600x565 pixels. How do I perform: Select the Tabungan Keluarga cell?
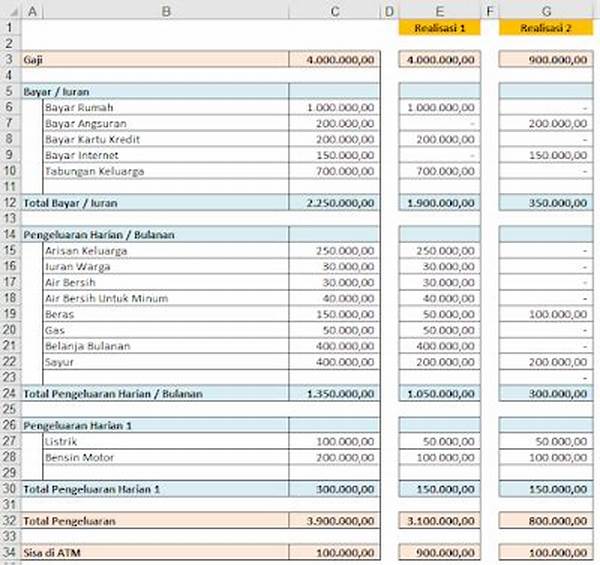pos(95,171)
